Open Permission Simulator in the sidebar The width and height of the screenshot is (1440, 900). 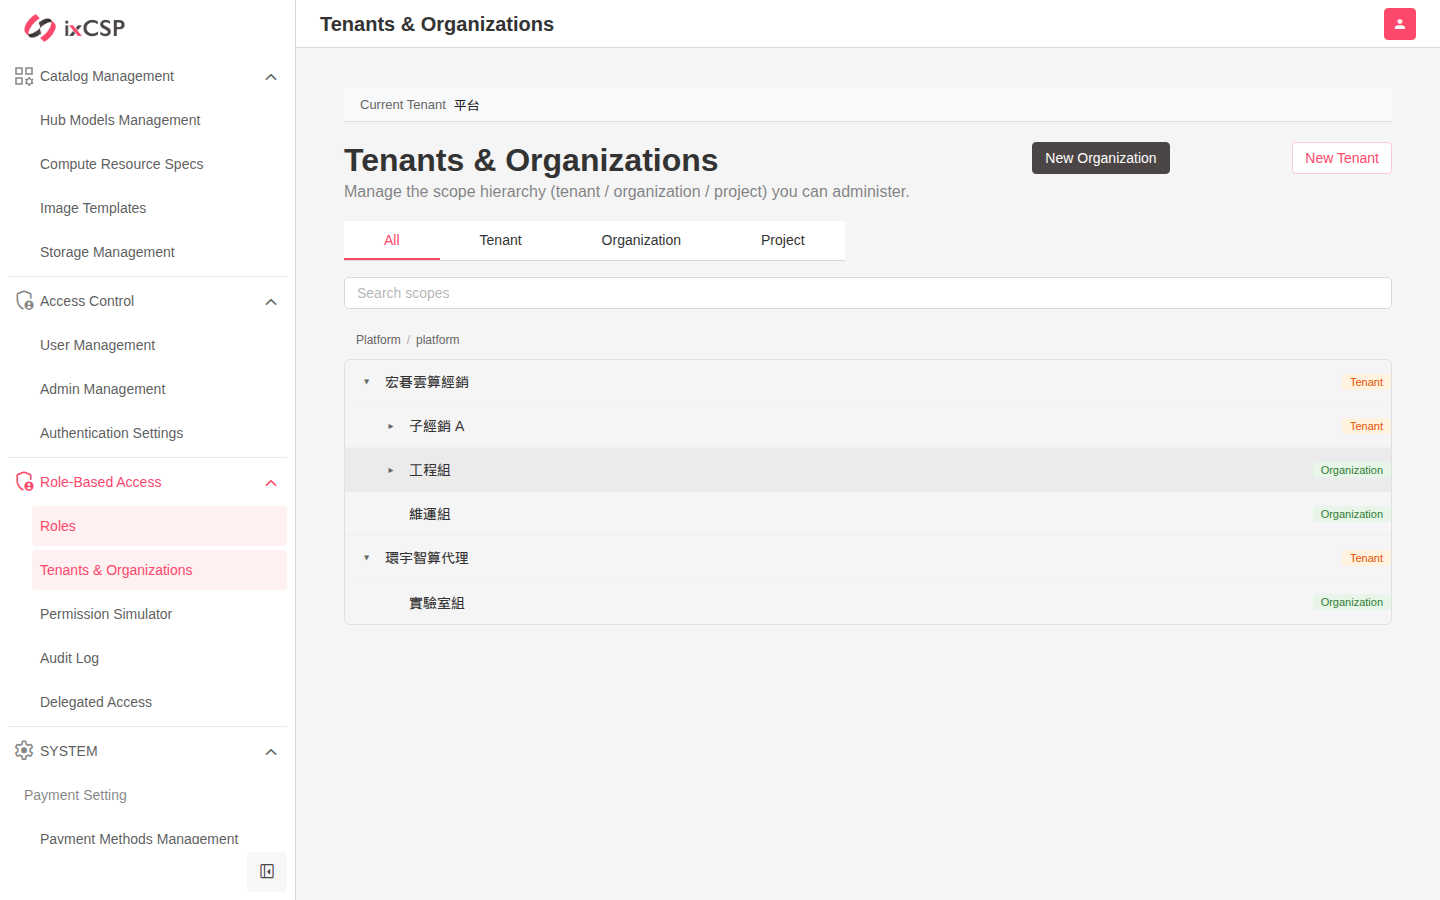pyautogui.click(x=106, y=614)
